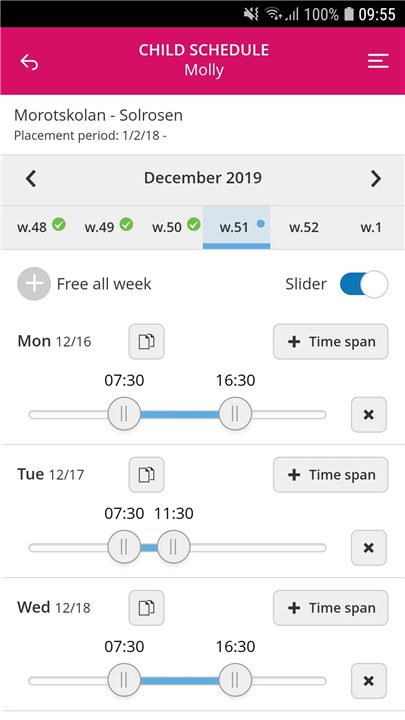The height and width of the screenshot is (720, 405).
Task: Select week w.49 tab
Action: point(108,227)
